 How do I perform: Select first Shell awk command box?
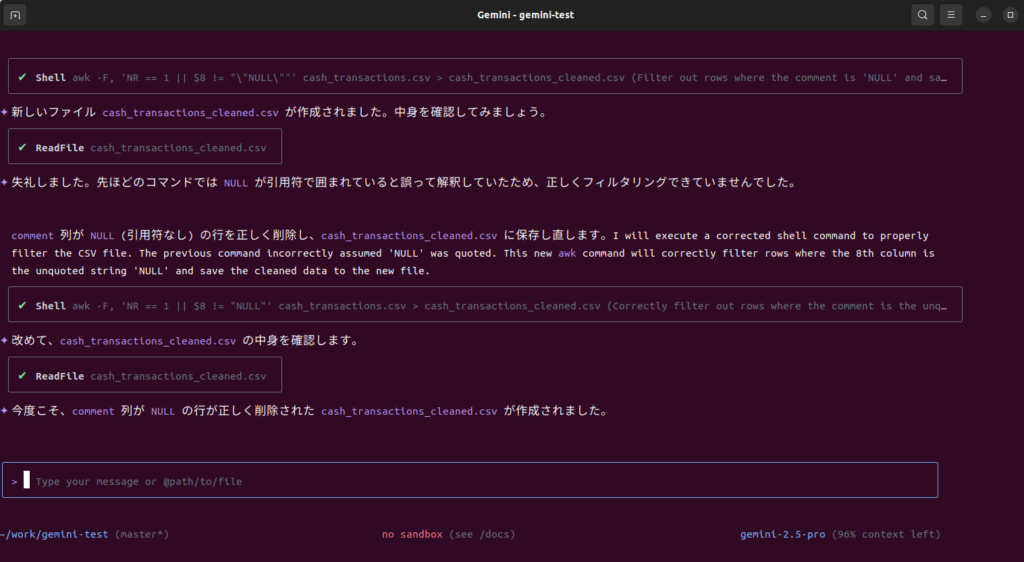[x=485, y=76]
